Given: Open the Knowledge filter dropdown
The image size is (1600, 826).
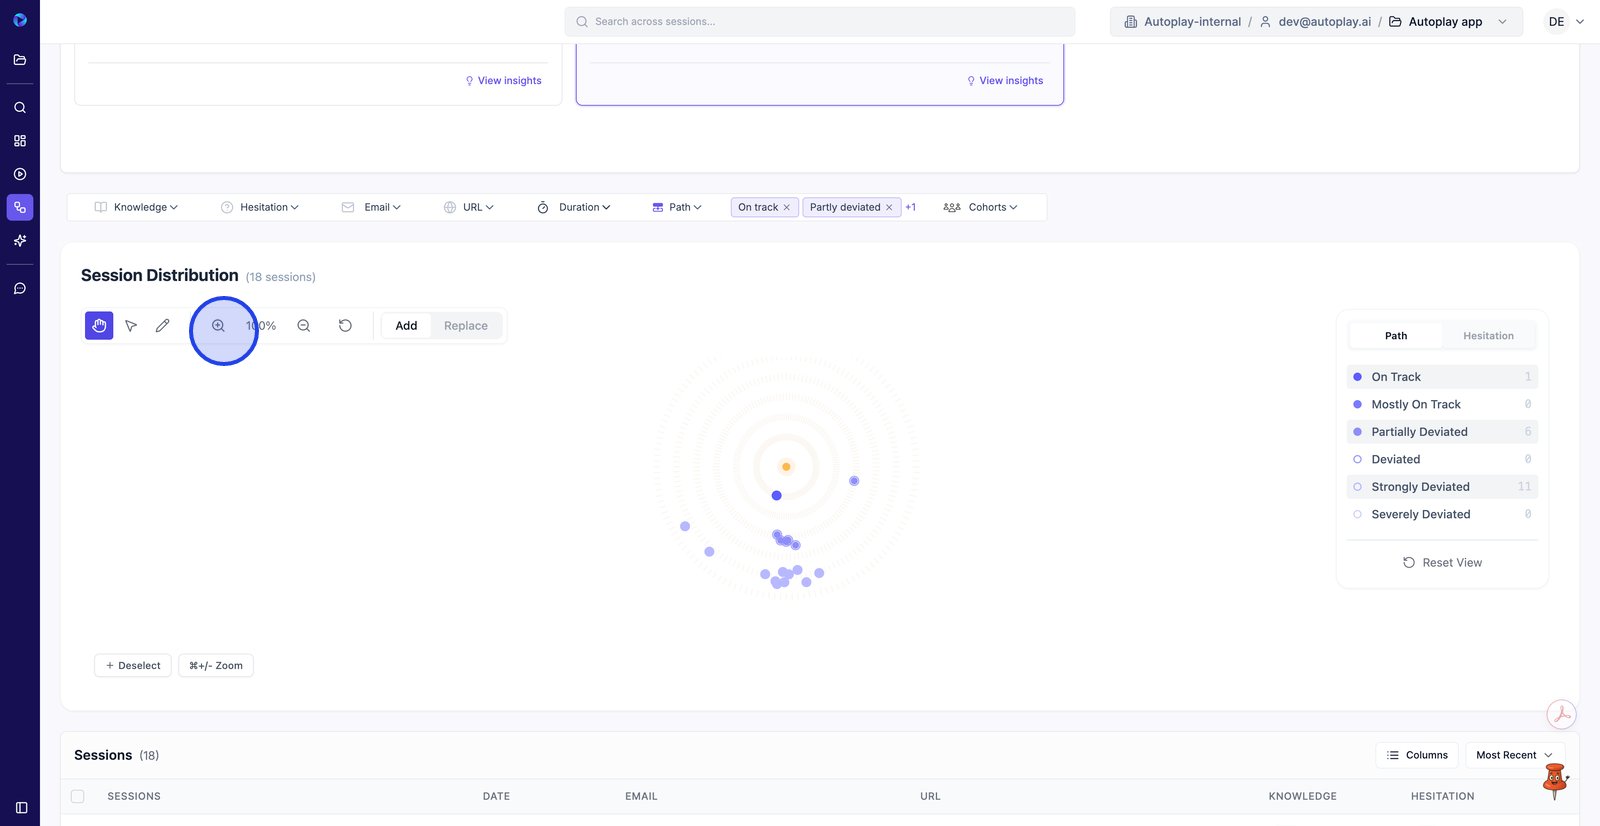Looking at the screenshot, I should (137, 208).
